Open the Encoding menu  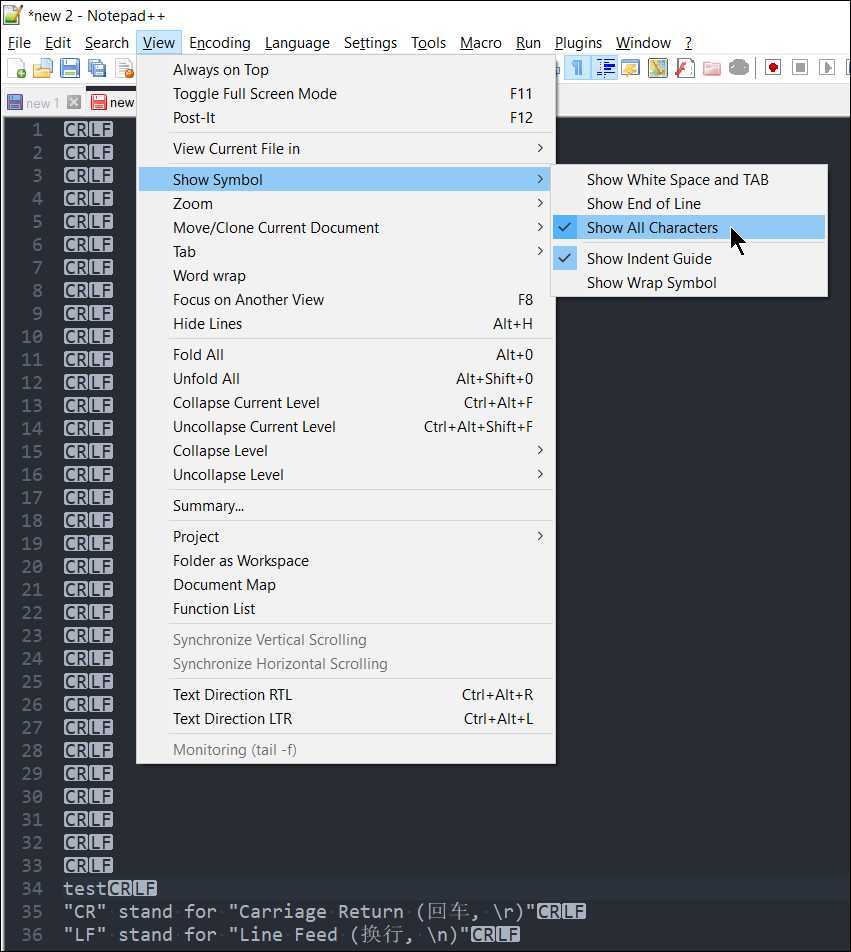(220, 43)
